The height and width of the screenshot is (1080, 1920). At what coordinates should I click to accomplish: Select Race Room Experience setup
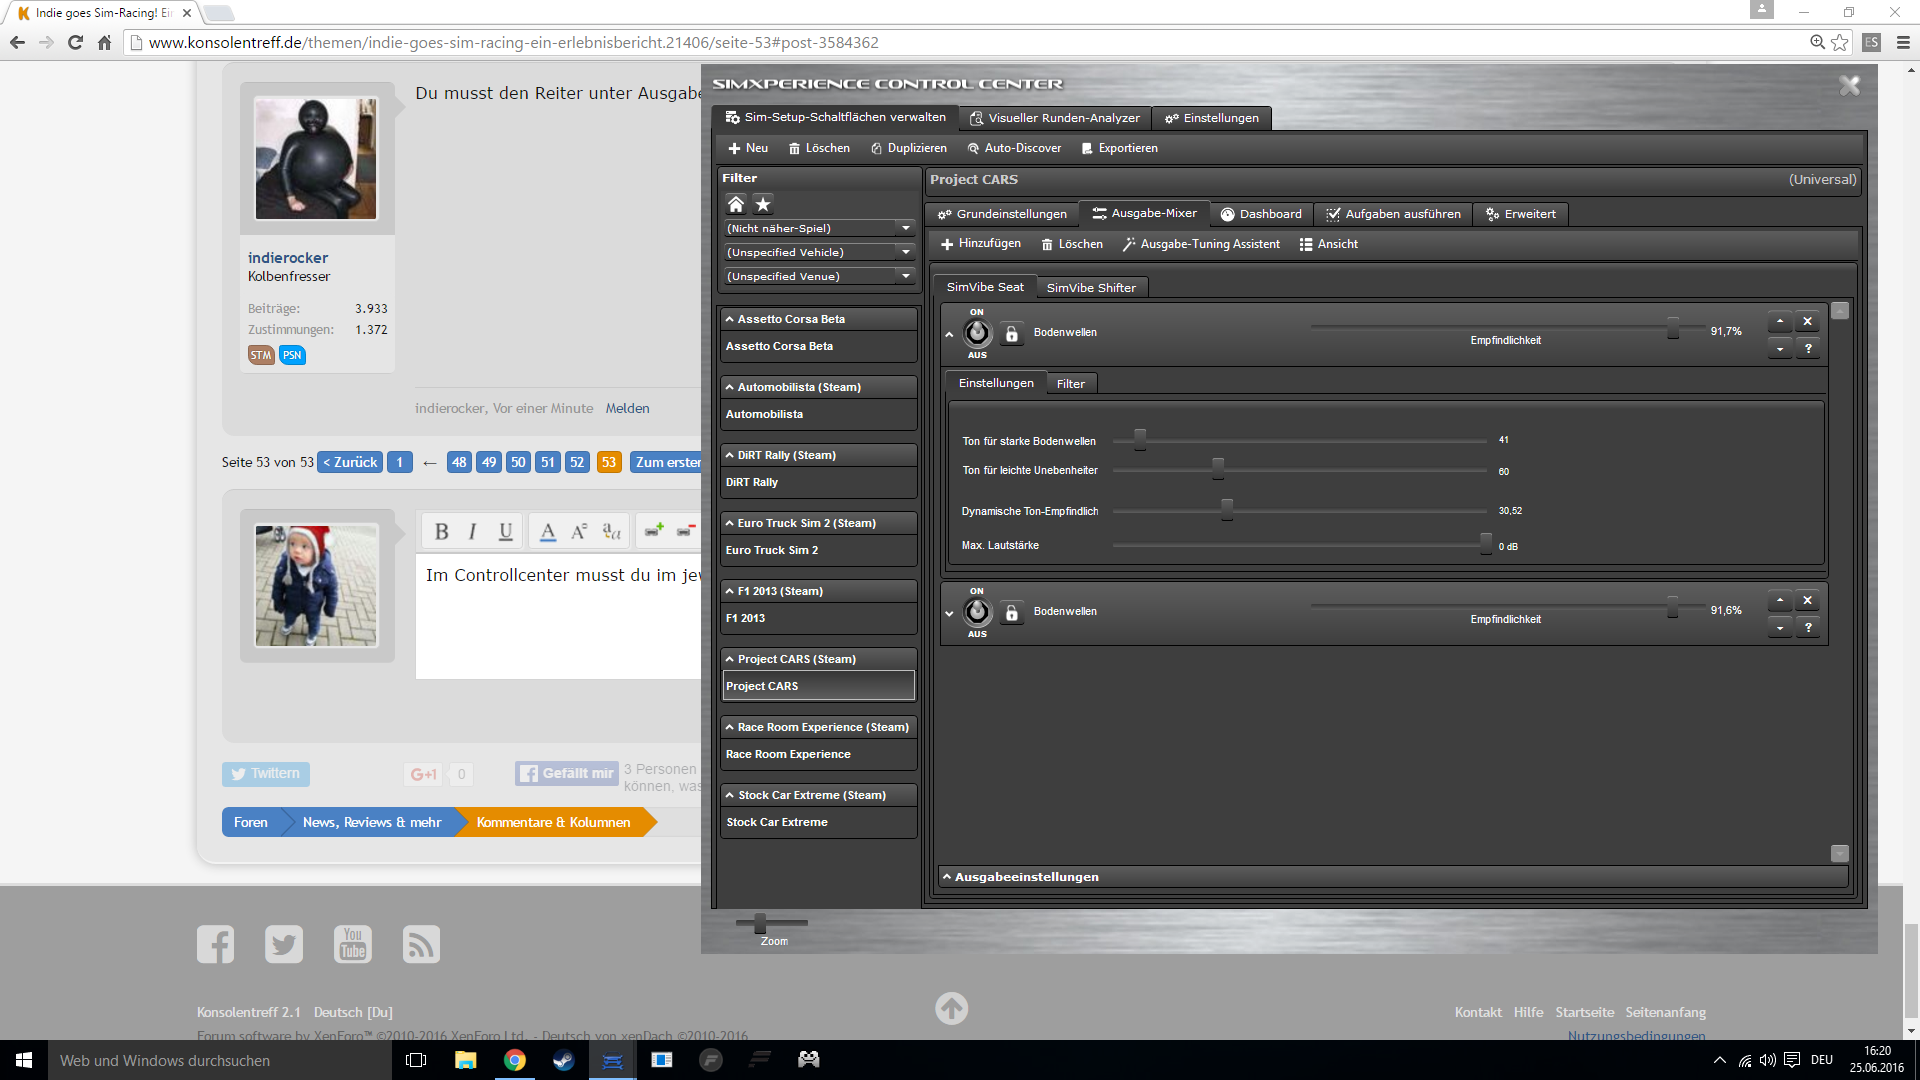coord(818,754)
